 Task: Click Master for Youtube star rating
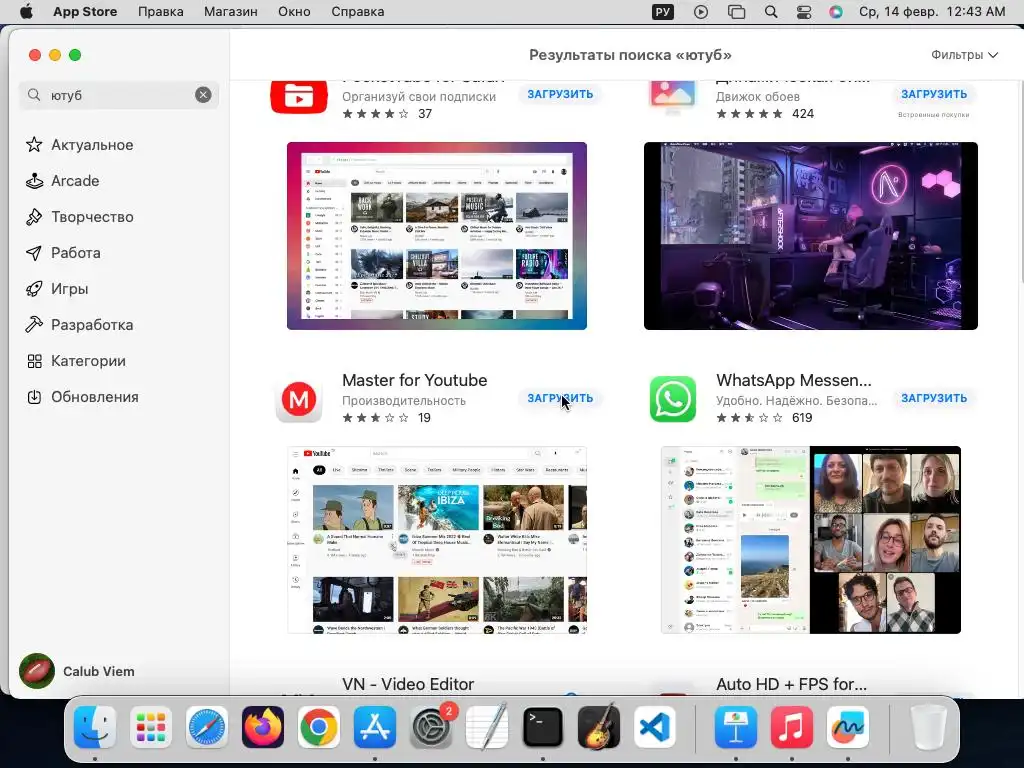[x=376, y=418]
